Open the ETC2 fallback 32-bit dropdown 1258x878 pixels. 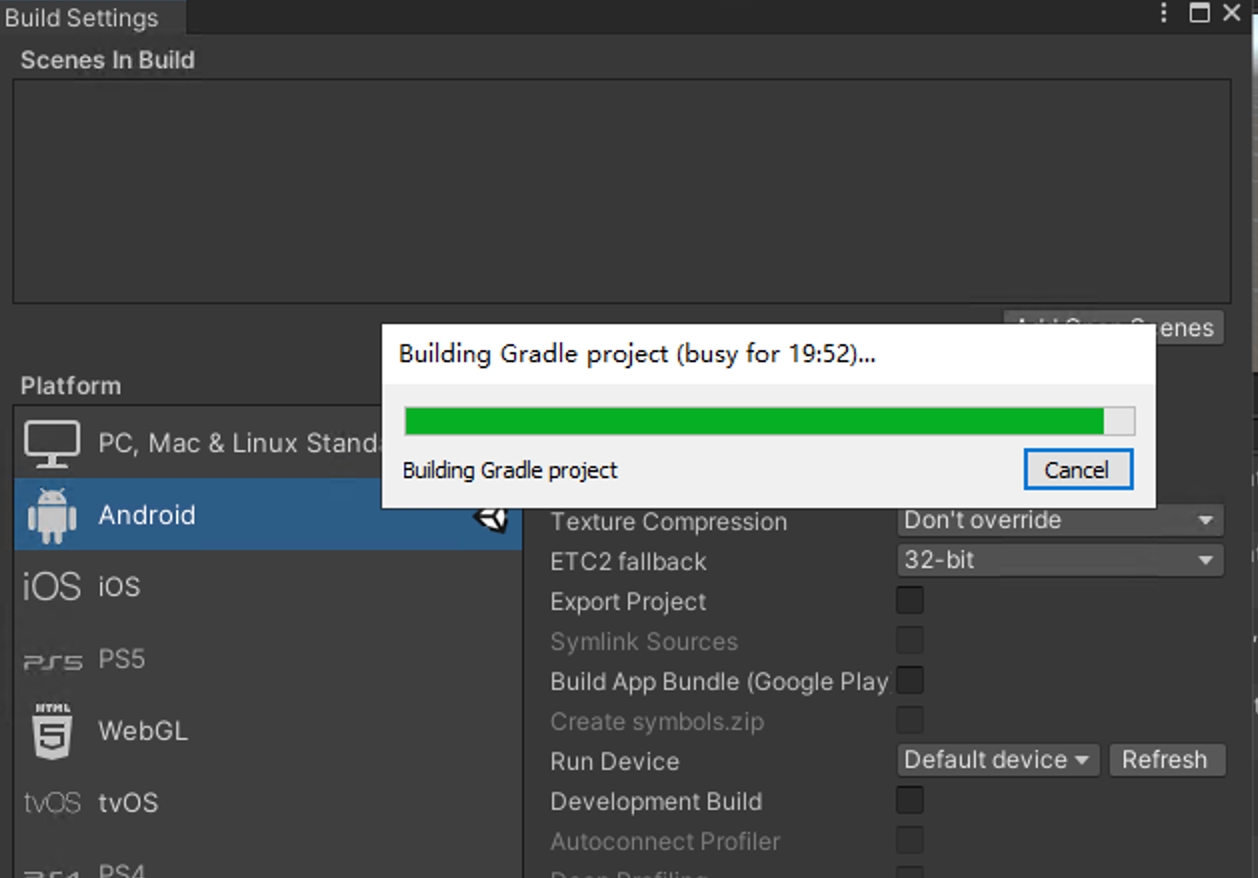tap(1060, 560)
